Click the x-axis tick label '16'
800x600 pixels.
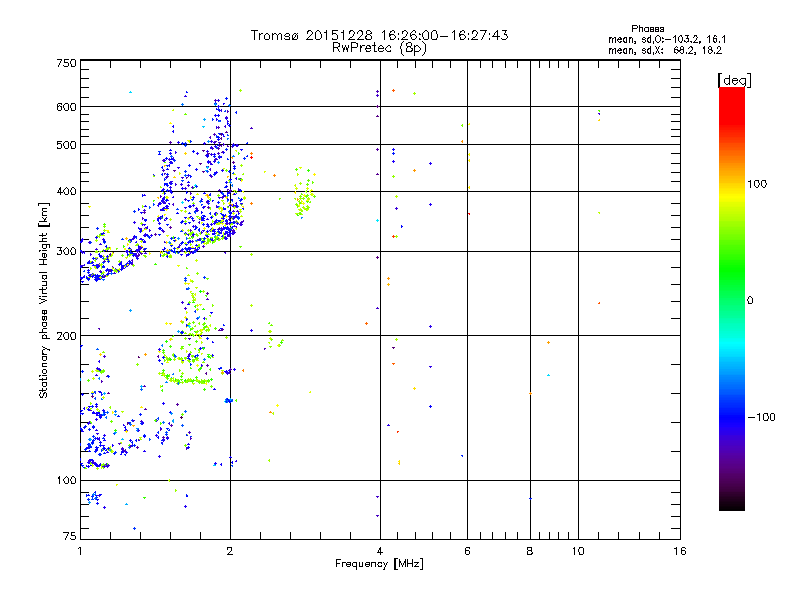(680, 551)
